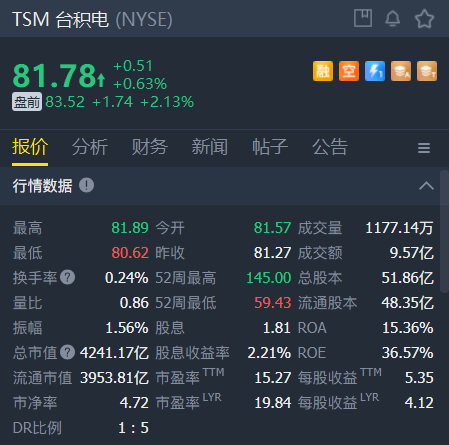Click the last tan stacked-coins badge
This screenshot has height=445, width=449.
pyautogui.click(x=427, y=71)
